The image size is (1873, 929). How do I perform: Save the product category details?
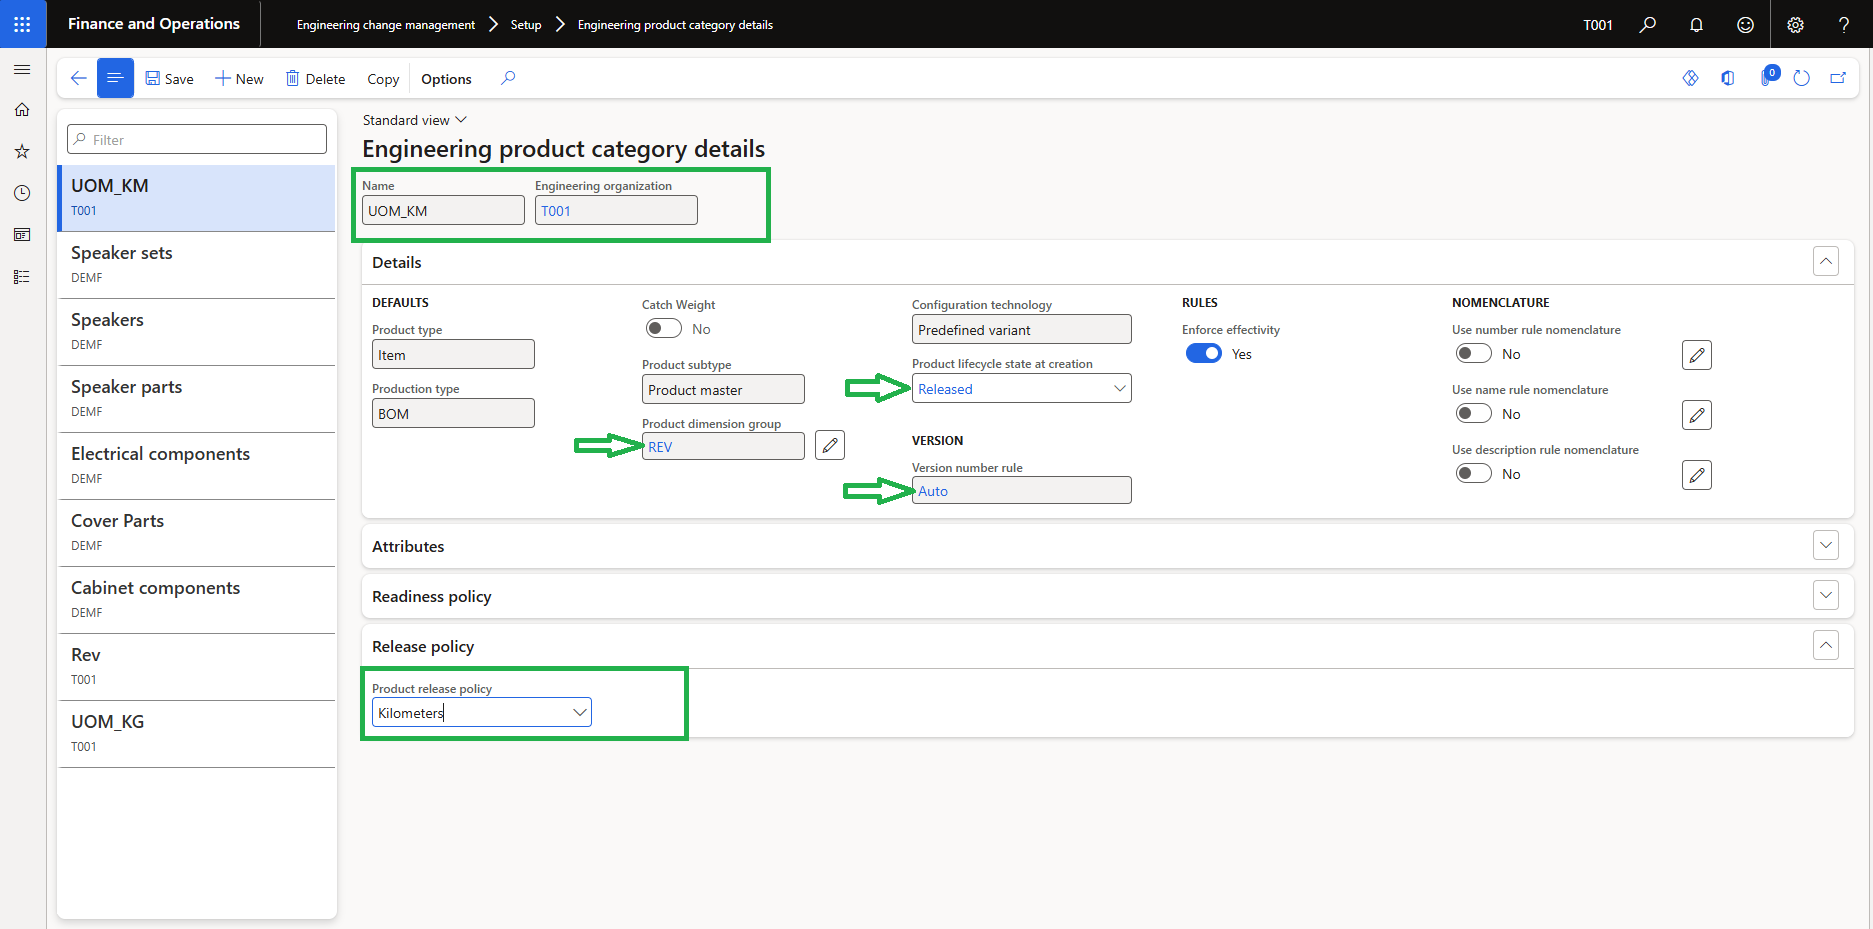(169, 78)
